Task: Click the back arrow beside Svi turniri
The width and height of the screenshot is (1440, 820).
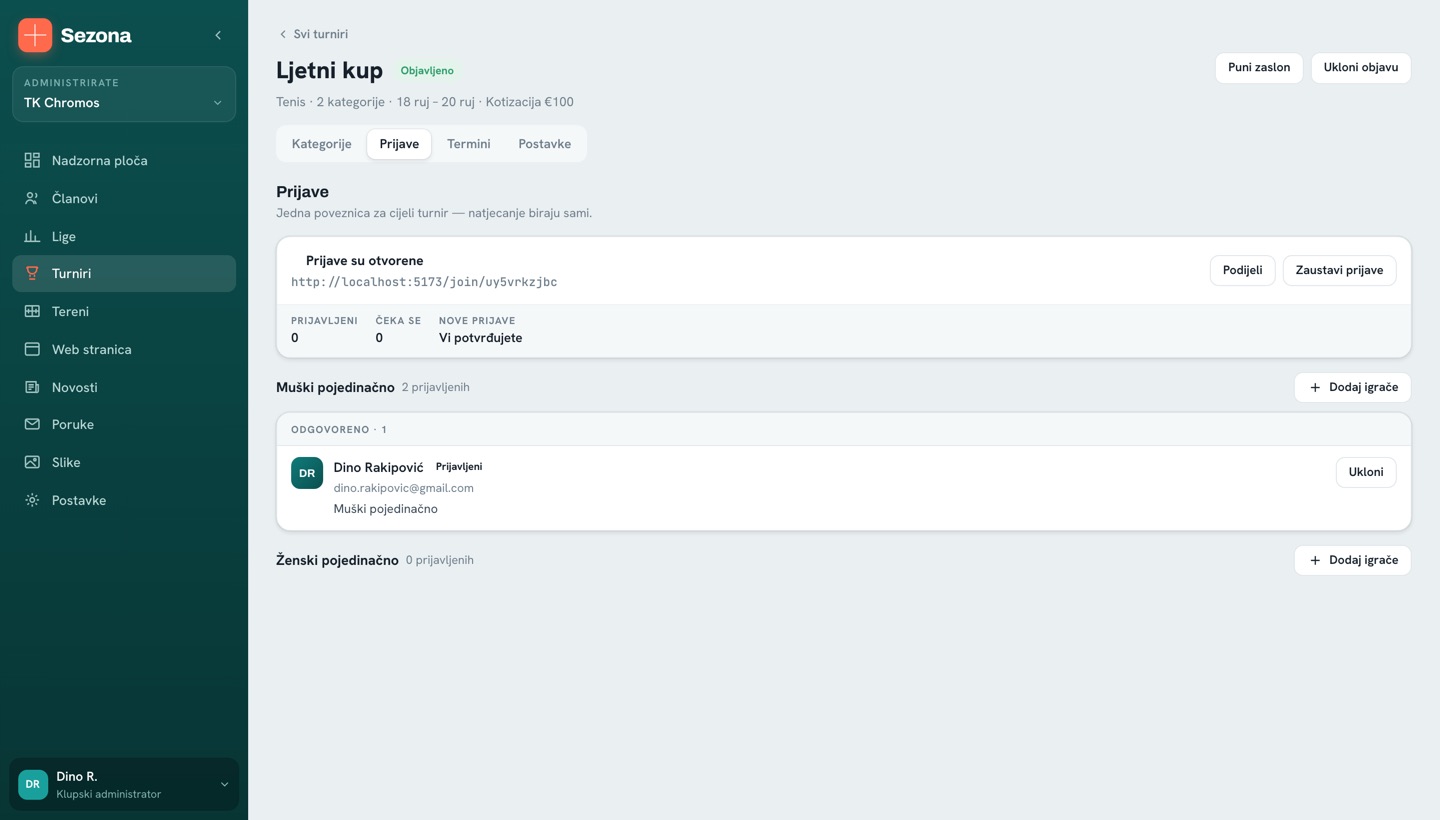Action: 283,34
